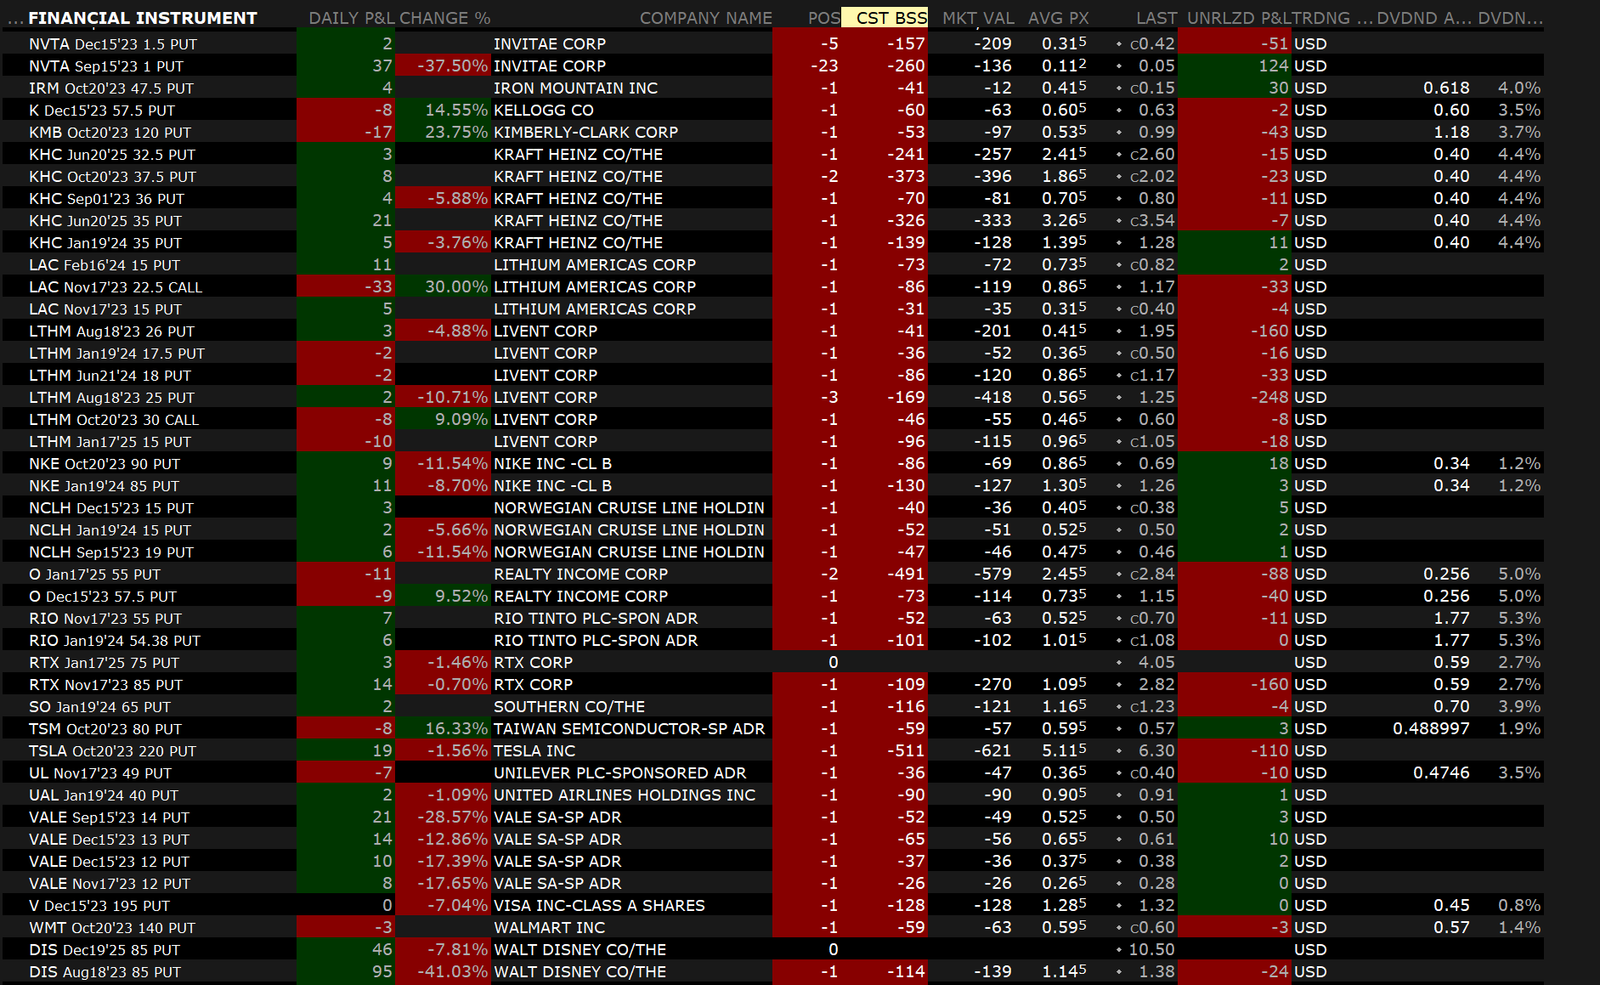The height and width of the screenshot is (985, 1600).
Task: Click the 0.618 dividend amount for Iron Mountain
Action: pyautogui.click(x=1446, y=88)
